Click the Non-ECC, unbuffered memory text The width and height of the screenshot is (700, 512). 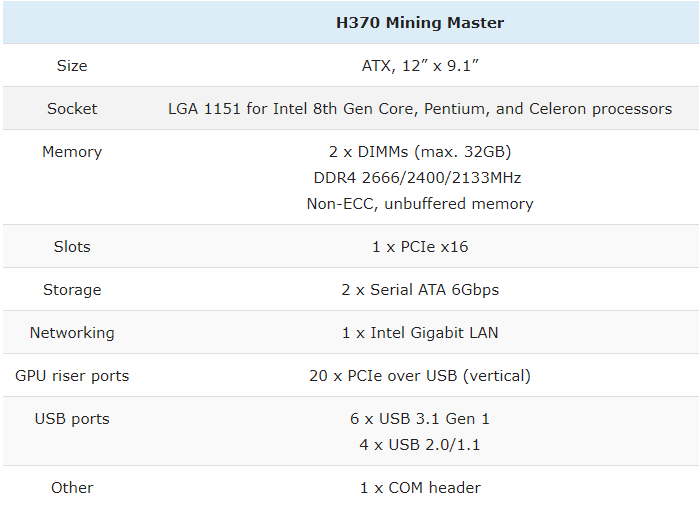pyautogui.click(x=420, y=204)
